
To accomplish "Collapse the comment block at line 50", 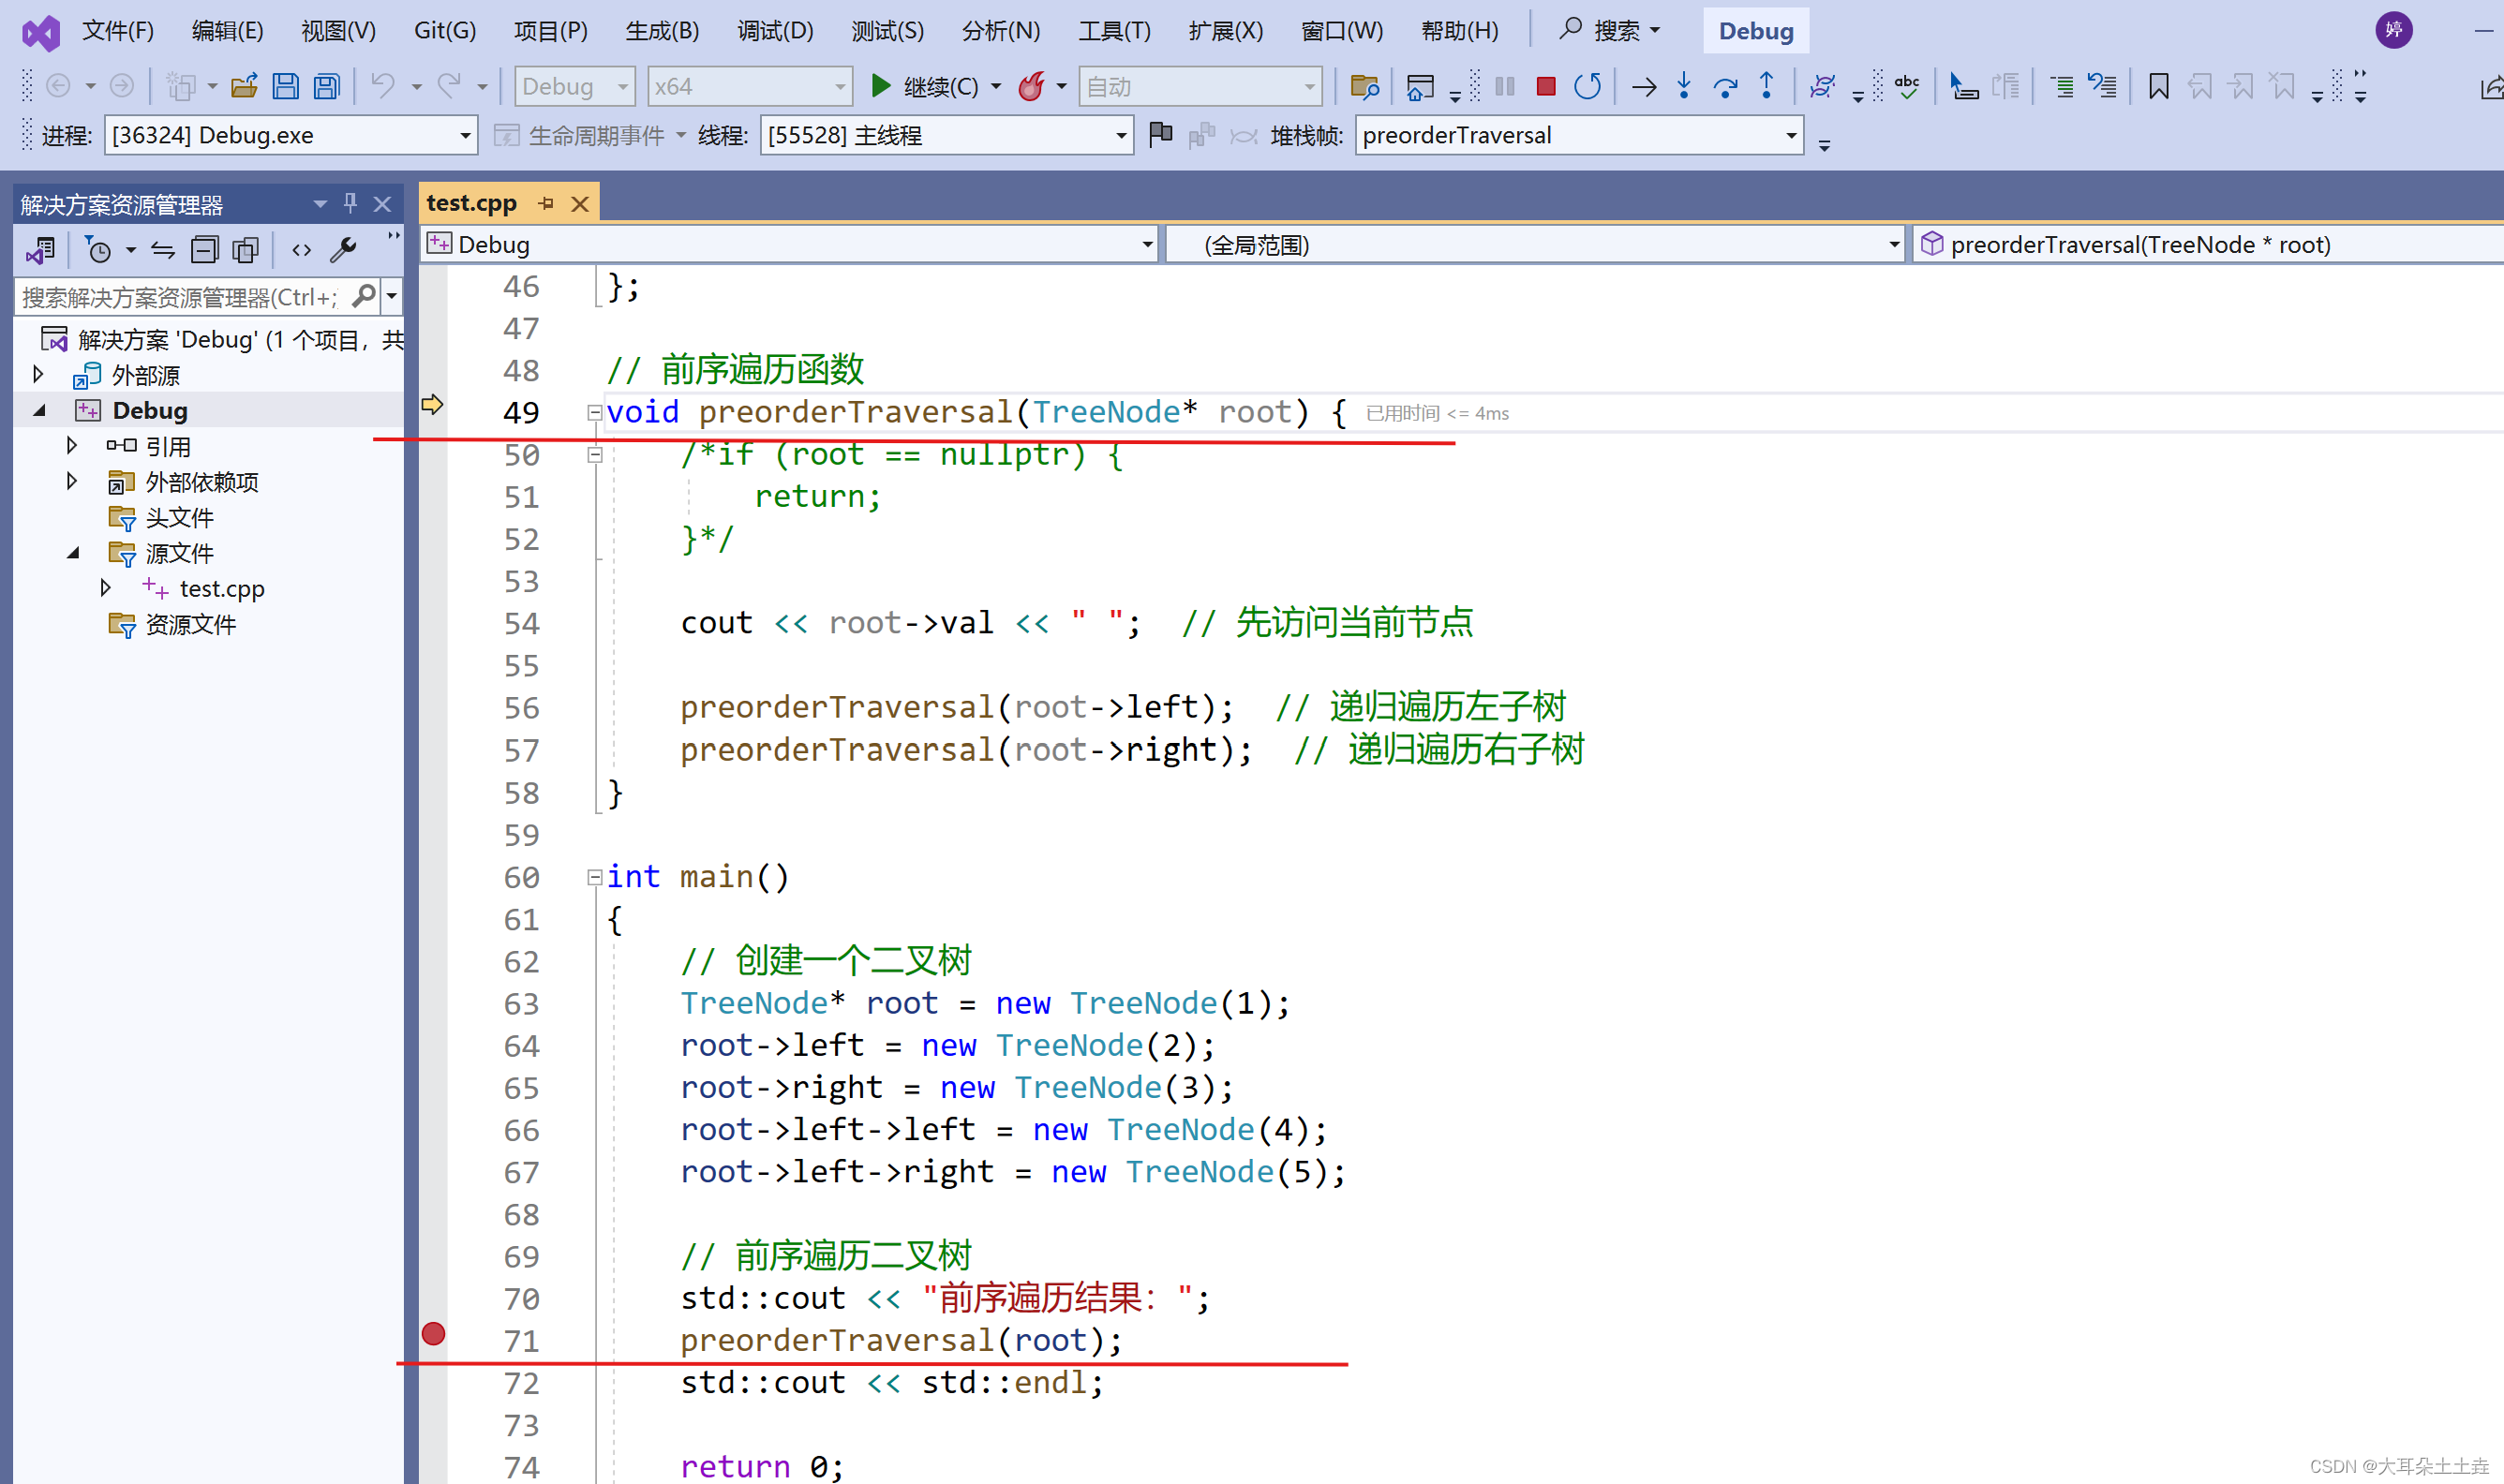I will pyautogui.click(x=594, y=455).
